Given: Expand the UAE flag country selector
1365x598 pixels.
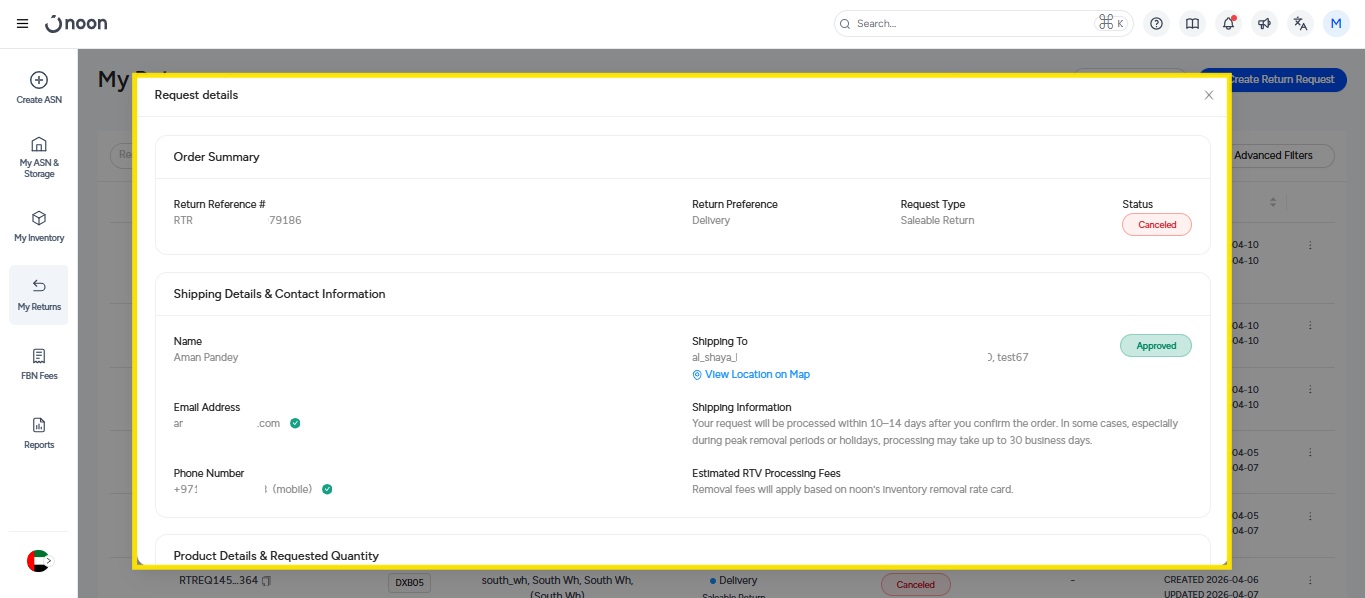Looking at the screenshot, I should coord(38,561).
